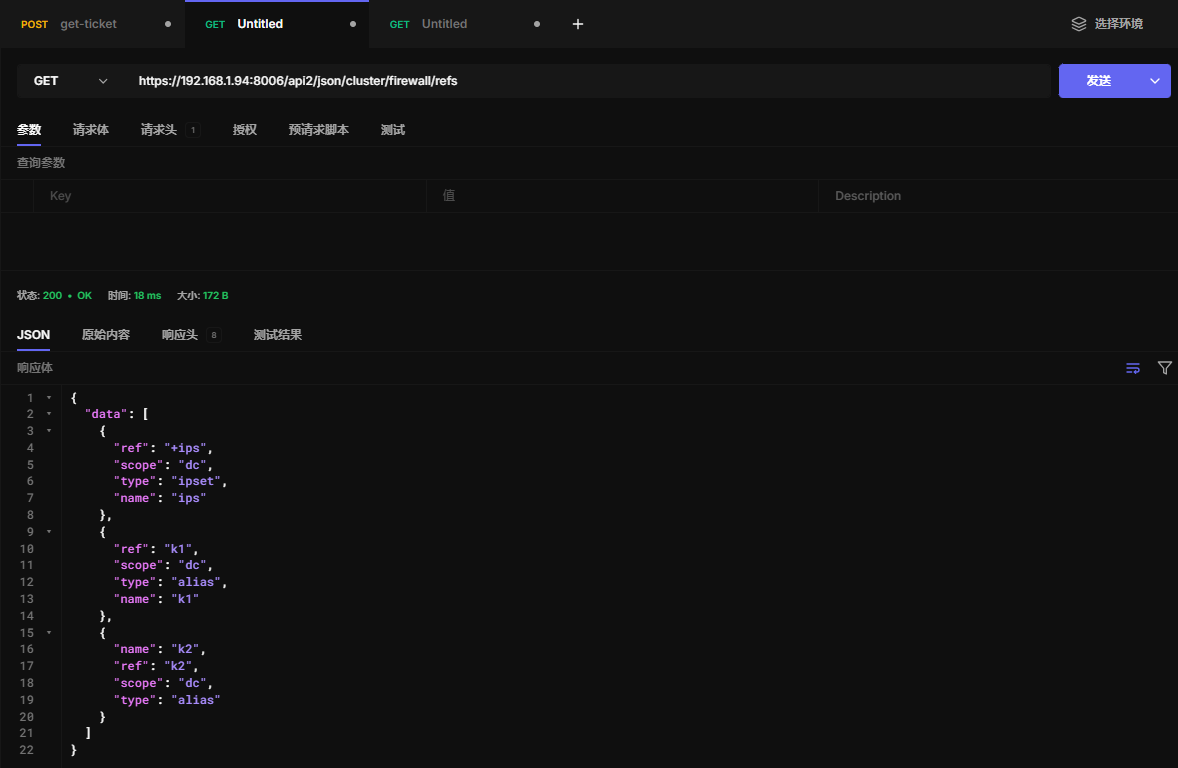Screen dimensions: 1178x768
Task: Click the word wrap icon above response body
Action: pos(1133,368)
